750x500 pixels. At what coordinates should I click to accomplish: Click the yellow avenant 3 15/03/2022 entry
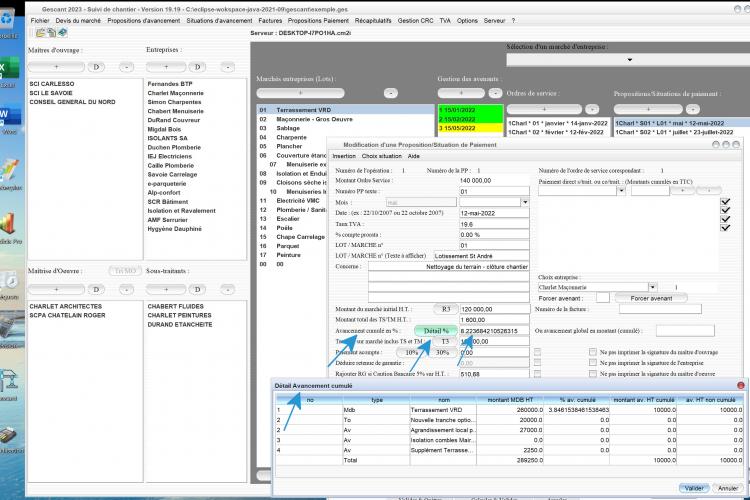click(470, 128)
